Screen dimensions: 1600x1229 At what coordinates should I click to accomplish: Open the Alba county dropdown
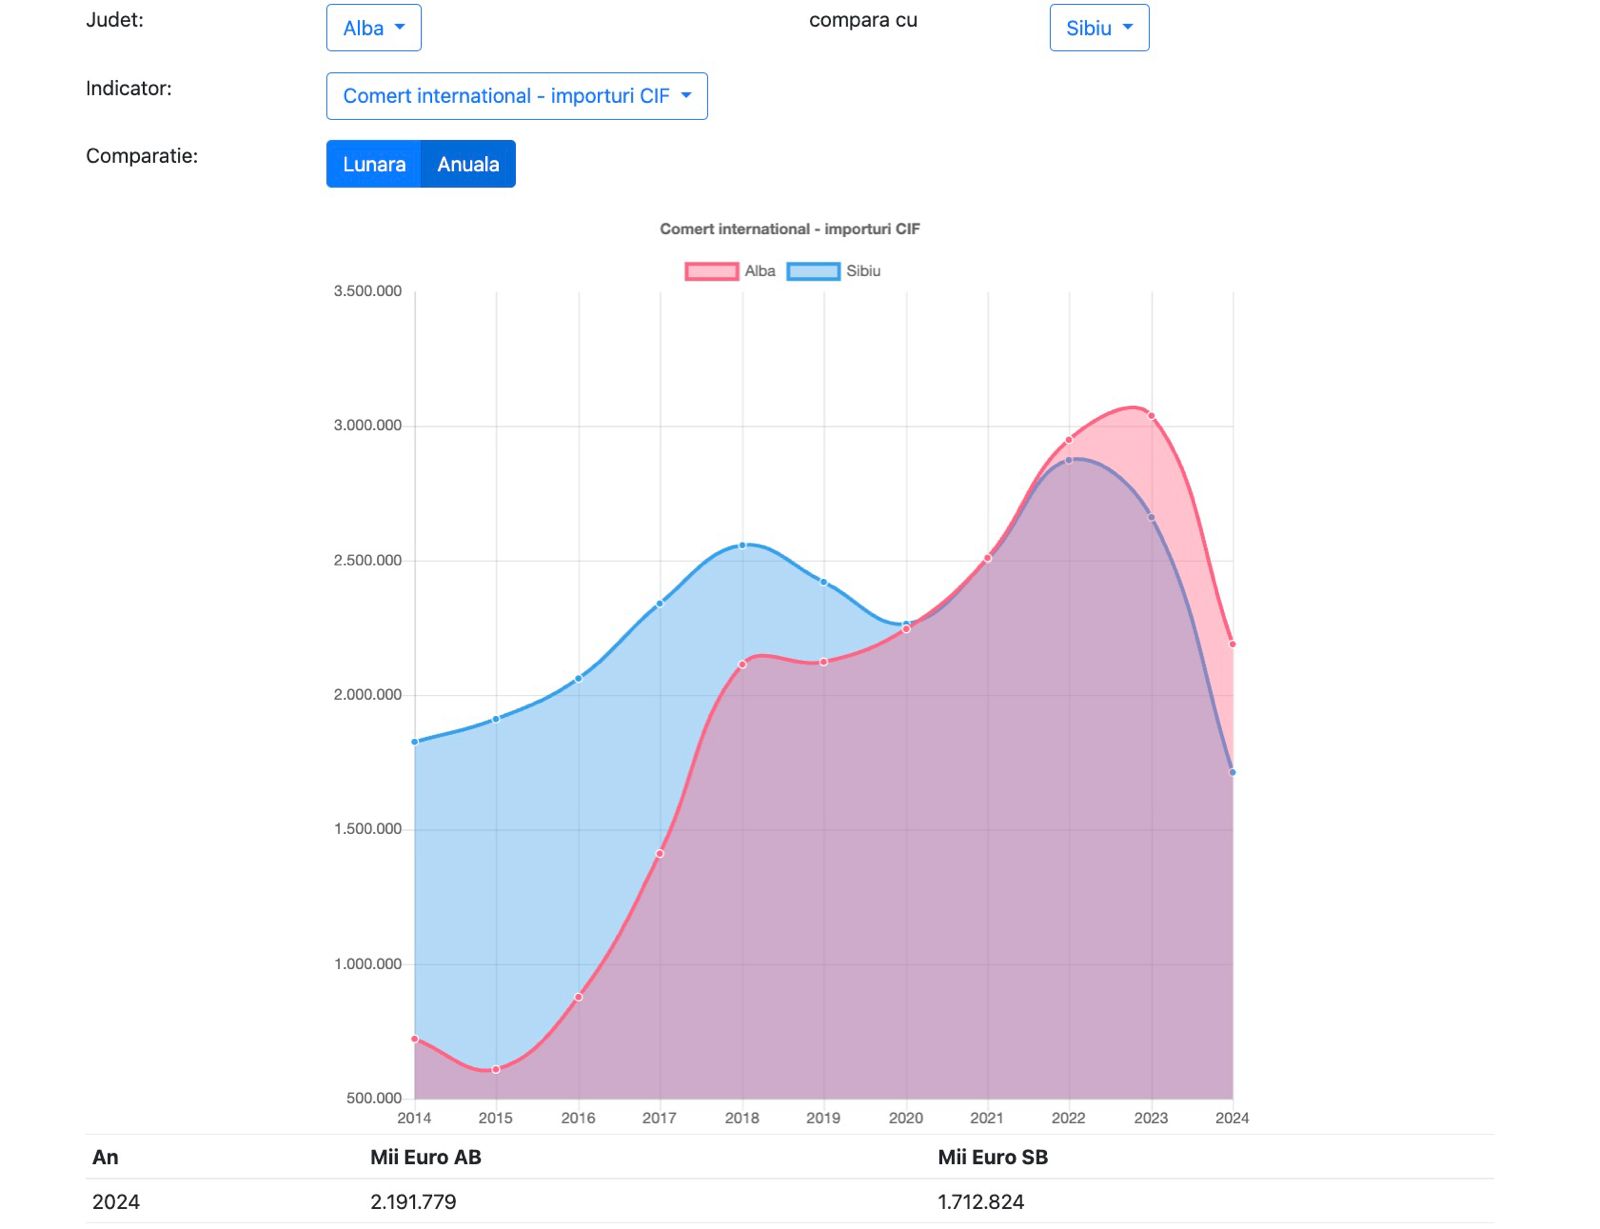373,28
